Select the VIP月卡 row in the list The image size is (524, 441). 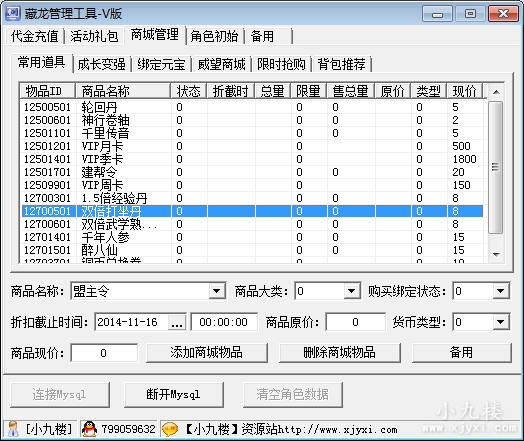tap(252, 146)
